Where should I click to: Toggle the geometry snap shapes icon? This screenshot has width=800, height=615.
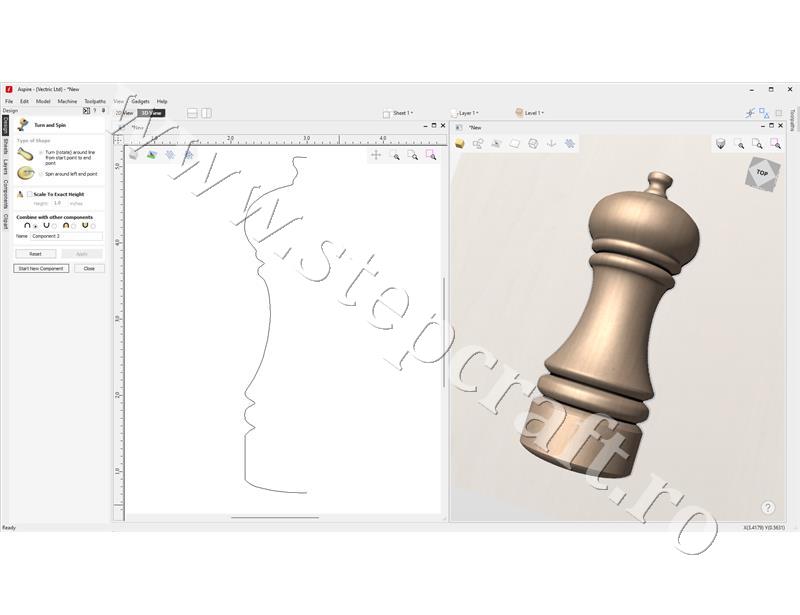764,113
